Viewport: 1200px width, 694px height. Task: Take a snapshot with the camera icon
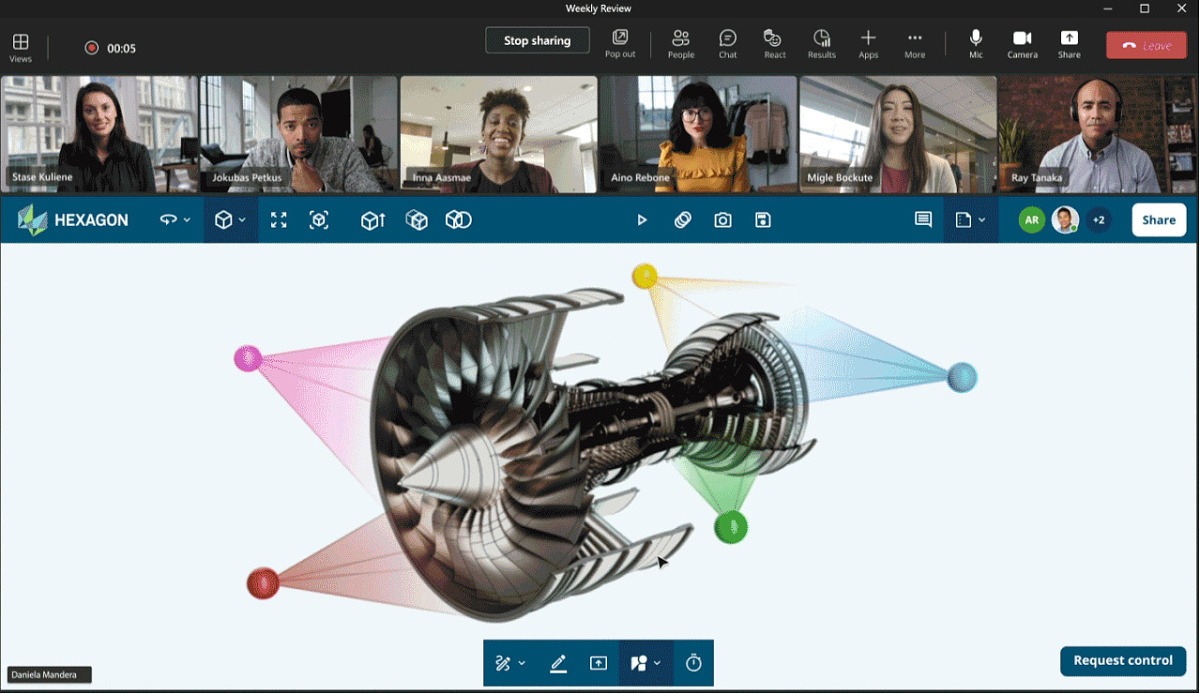click(x=722, y=219)
